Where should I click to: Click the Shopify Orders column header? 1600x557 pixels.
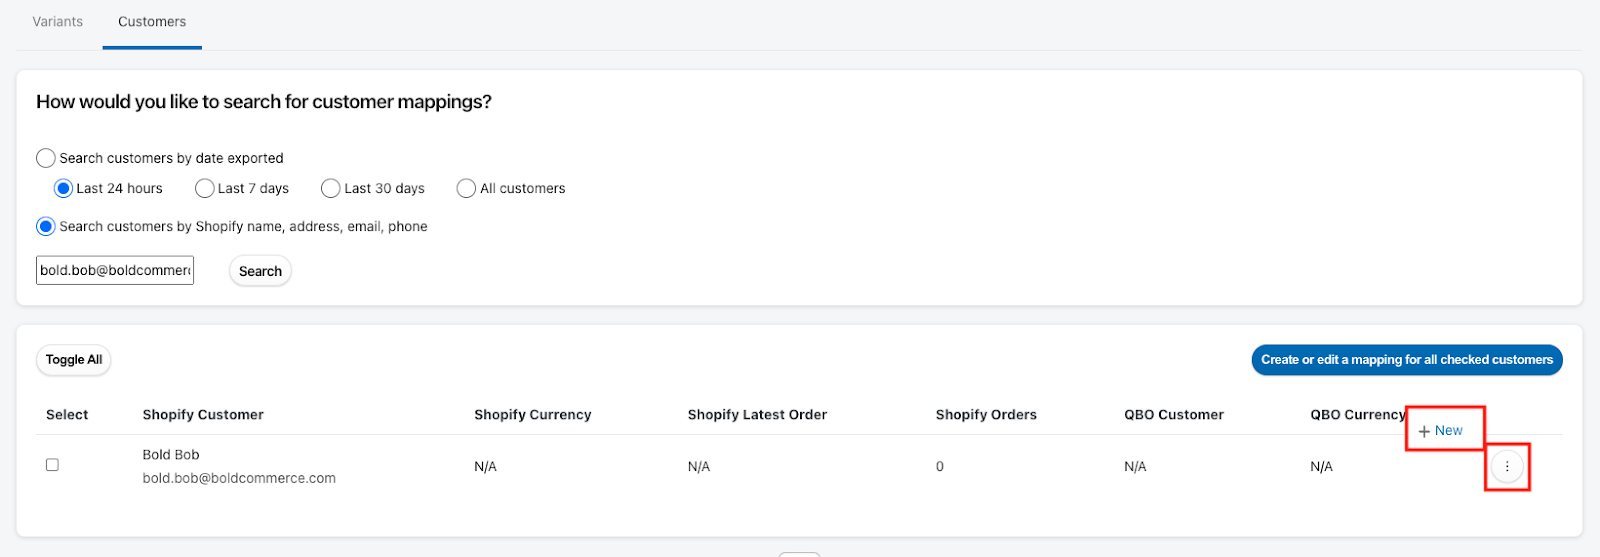tap(986, 415)
